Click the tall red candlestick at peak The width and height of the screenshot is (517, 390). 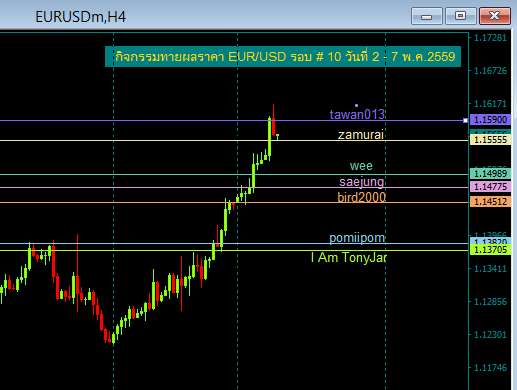273,120
